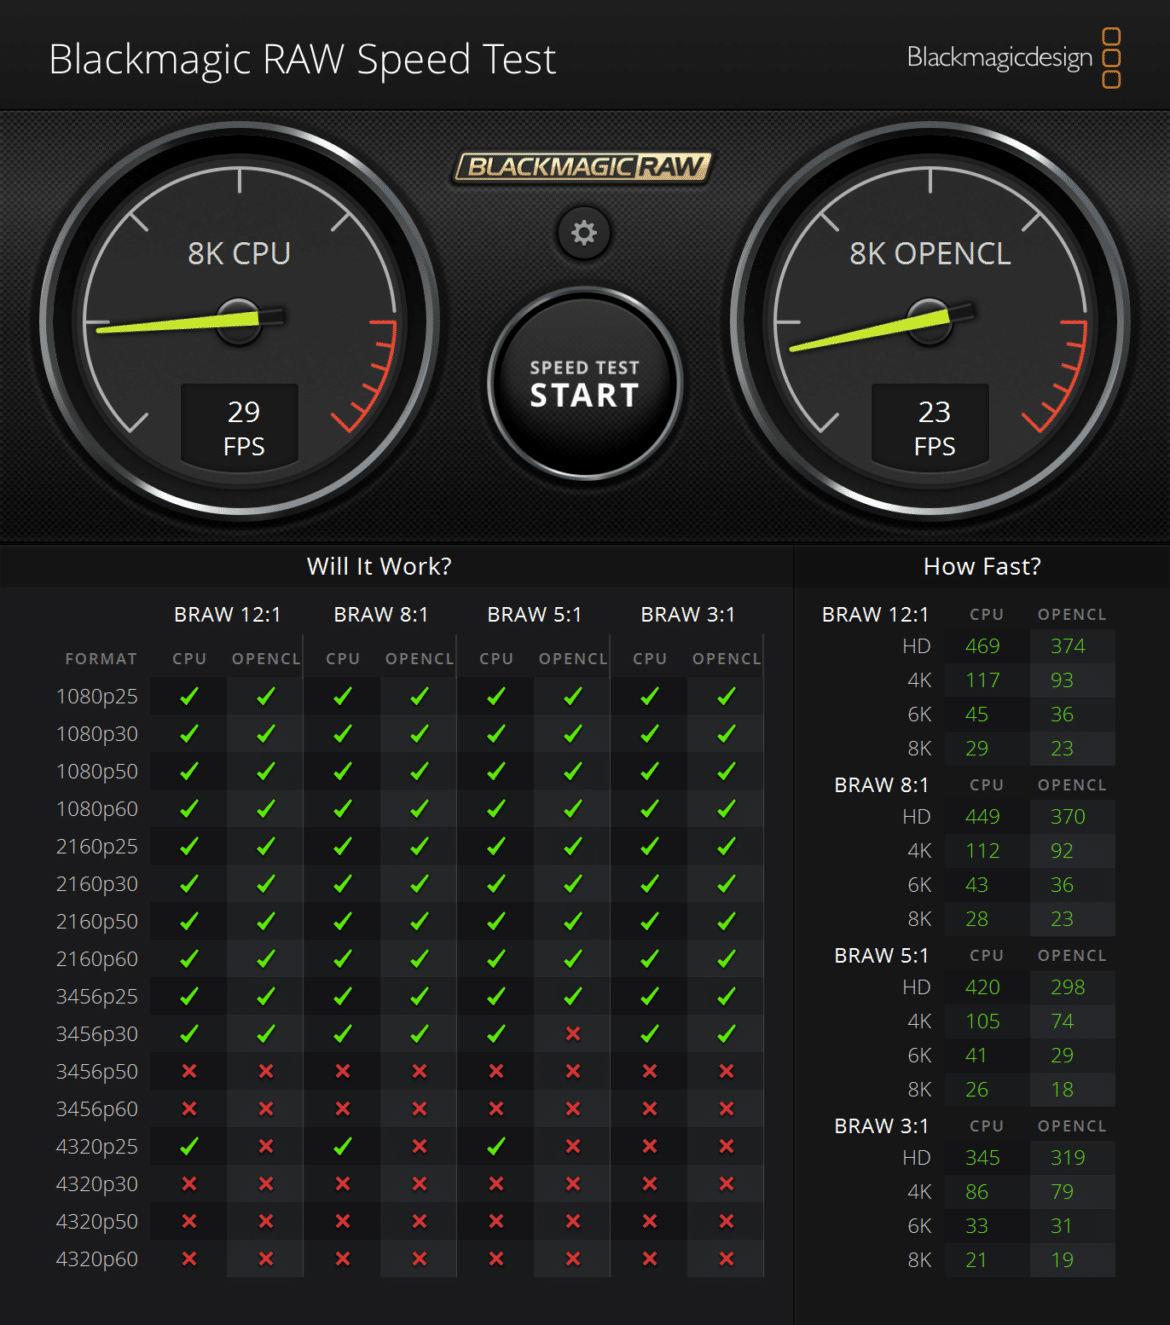Click the 3456p50 format row label

tap(97, 1071)
